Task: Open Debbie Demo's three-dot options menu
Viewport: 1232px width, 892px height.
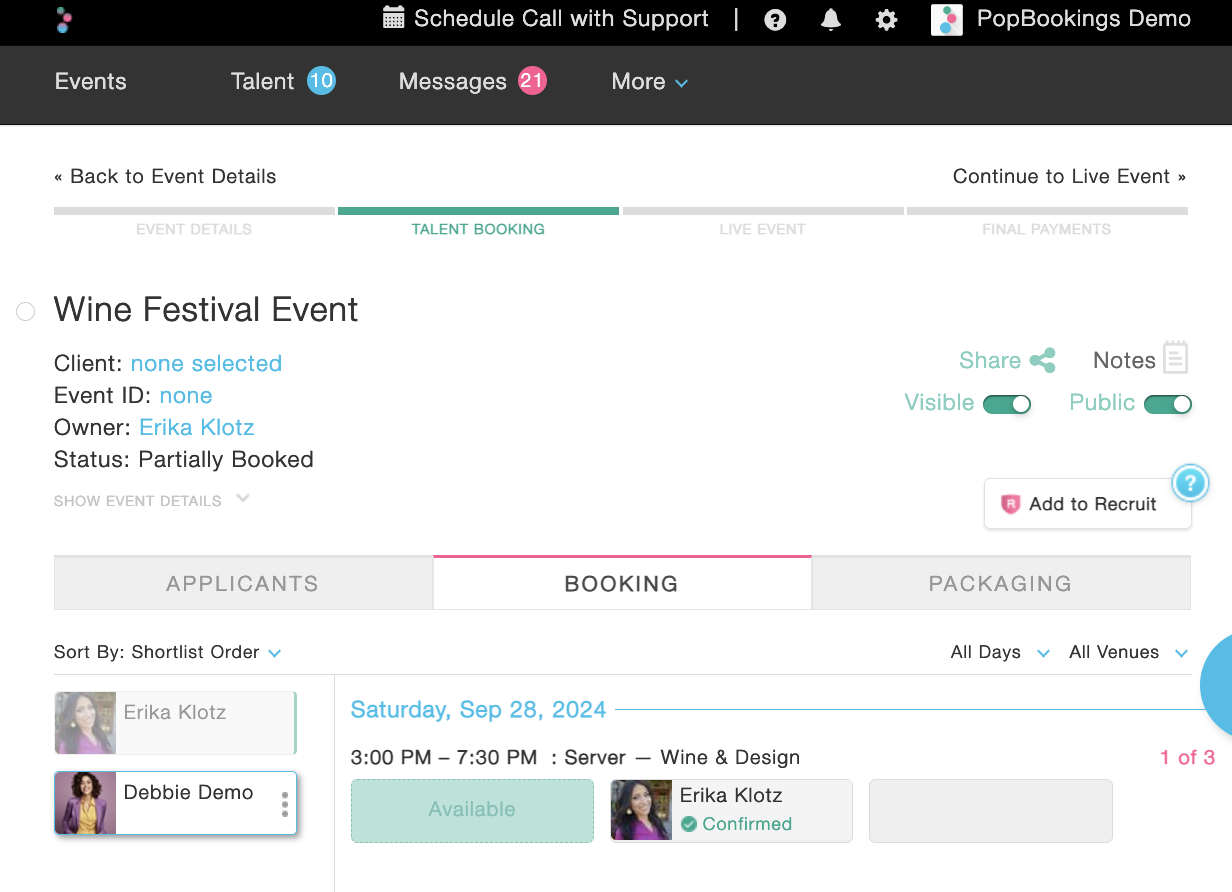Action: click(285, 805)
